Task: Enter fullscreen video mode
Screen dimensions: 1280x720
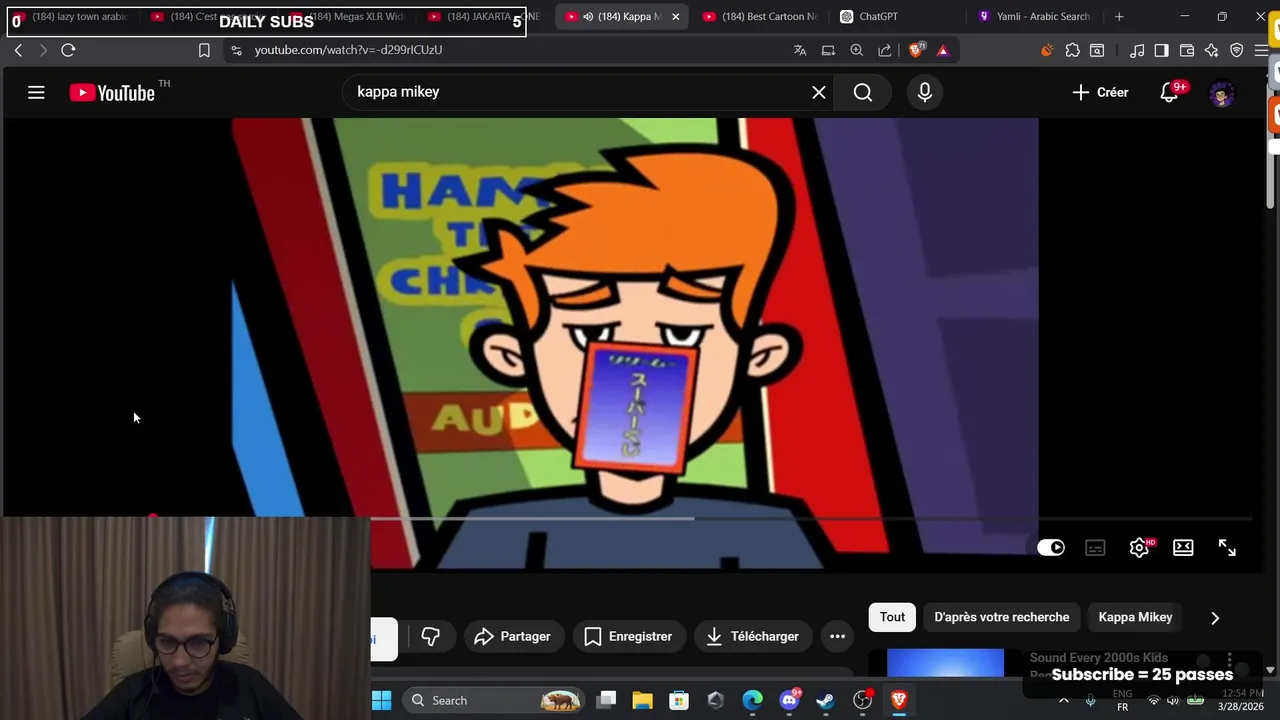Action: click(1227, 547)
